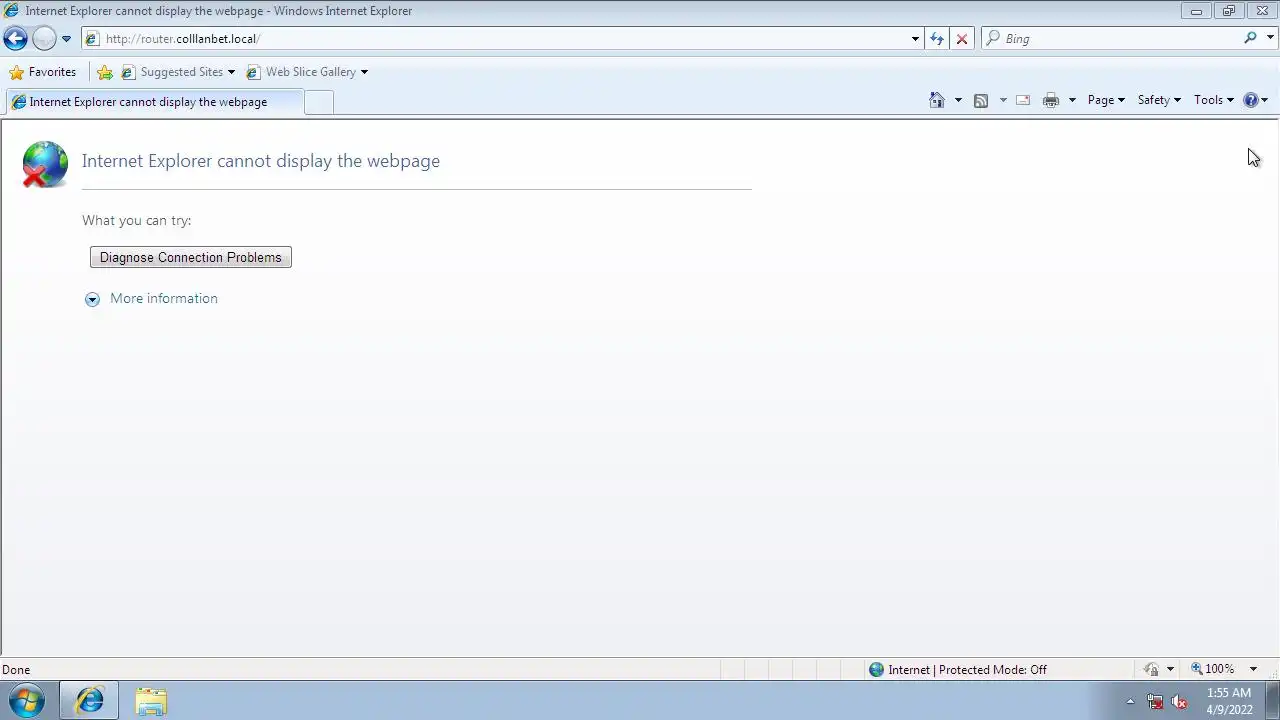Open Web Slice Gallery in favorites bar
This screenshot has width=1280, height=720.
coord(307,72)
